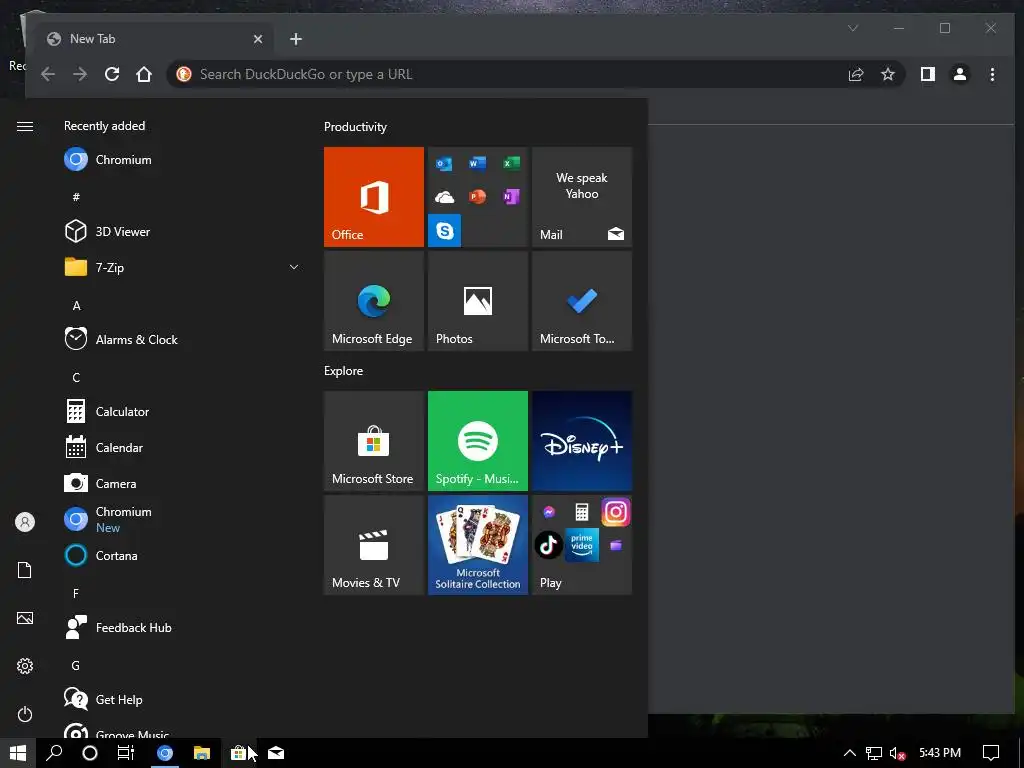
Task: Open Documents from the Start sidebar
Action: pyautogui.click(x=25, y=570)
